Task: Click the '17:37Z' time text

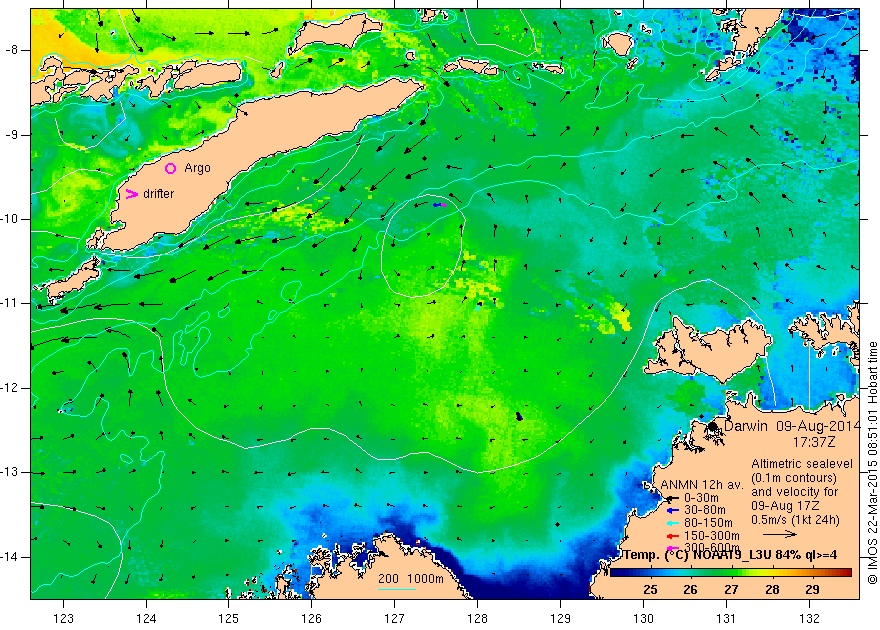Action: (814, 442)
